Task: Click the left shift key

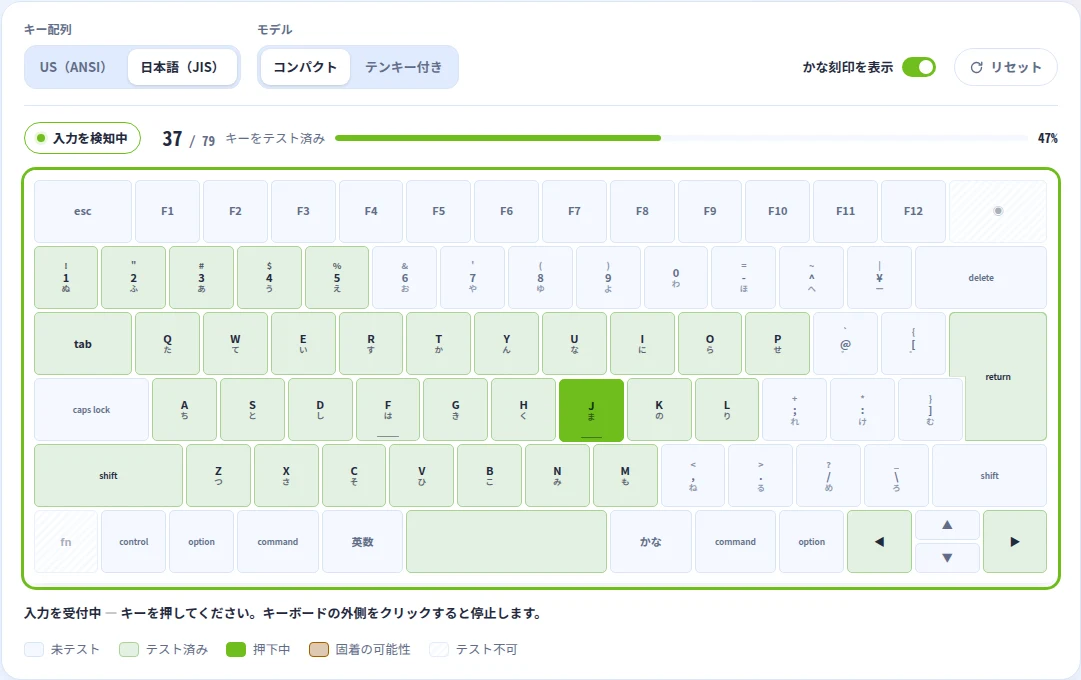Action: (108, 475)
